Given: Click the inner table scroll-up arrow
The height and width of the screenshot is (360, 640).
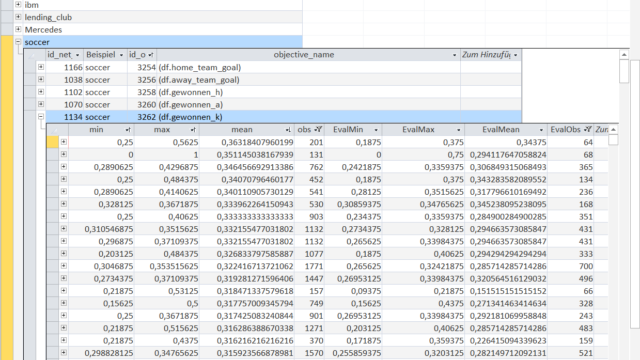Looking at the screenshot, I should [x=613, y=129].
